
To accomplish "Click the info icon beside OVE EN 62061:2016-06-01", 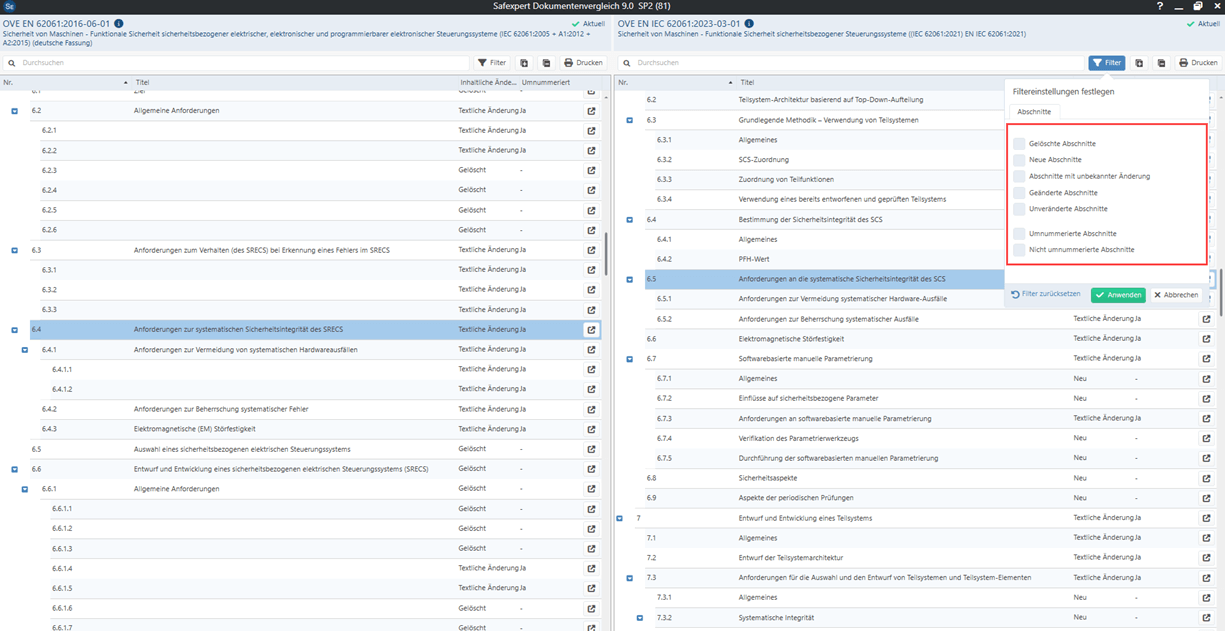I will pos(119,23).
